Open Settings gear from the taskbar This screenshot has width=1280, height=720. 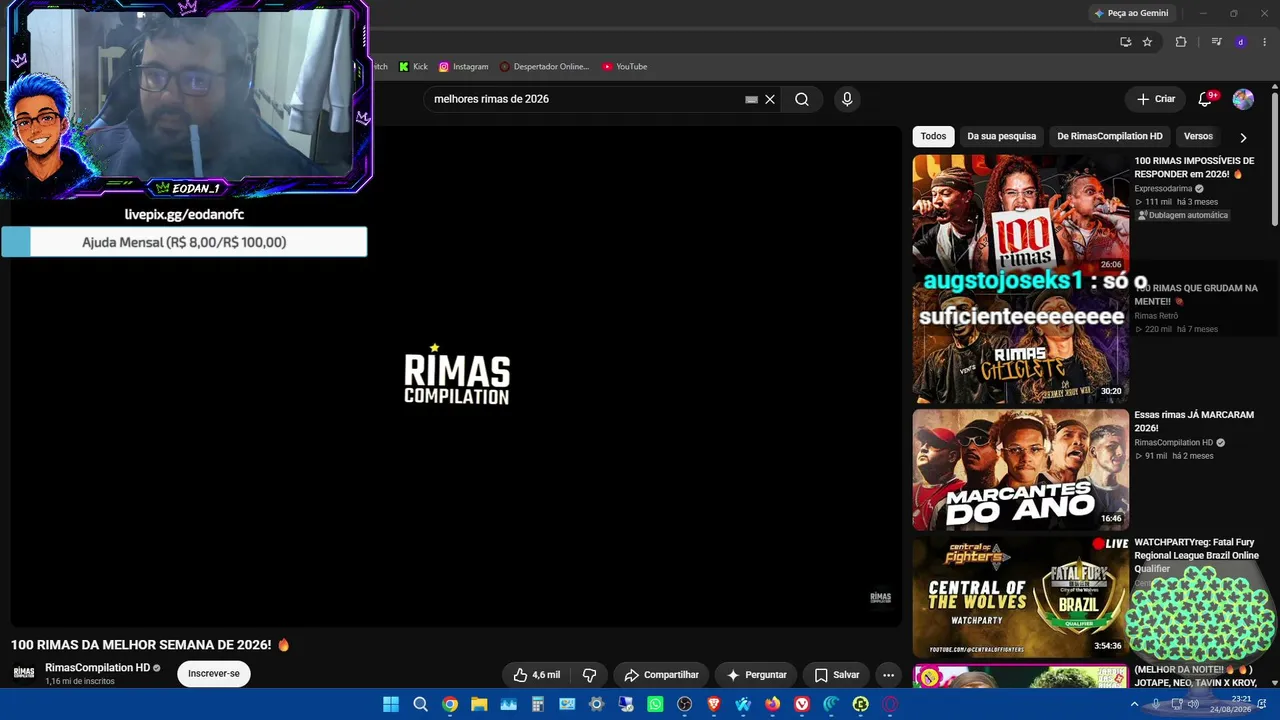tap(597, 704)
